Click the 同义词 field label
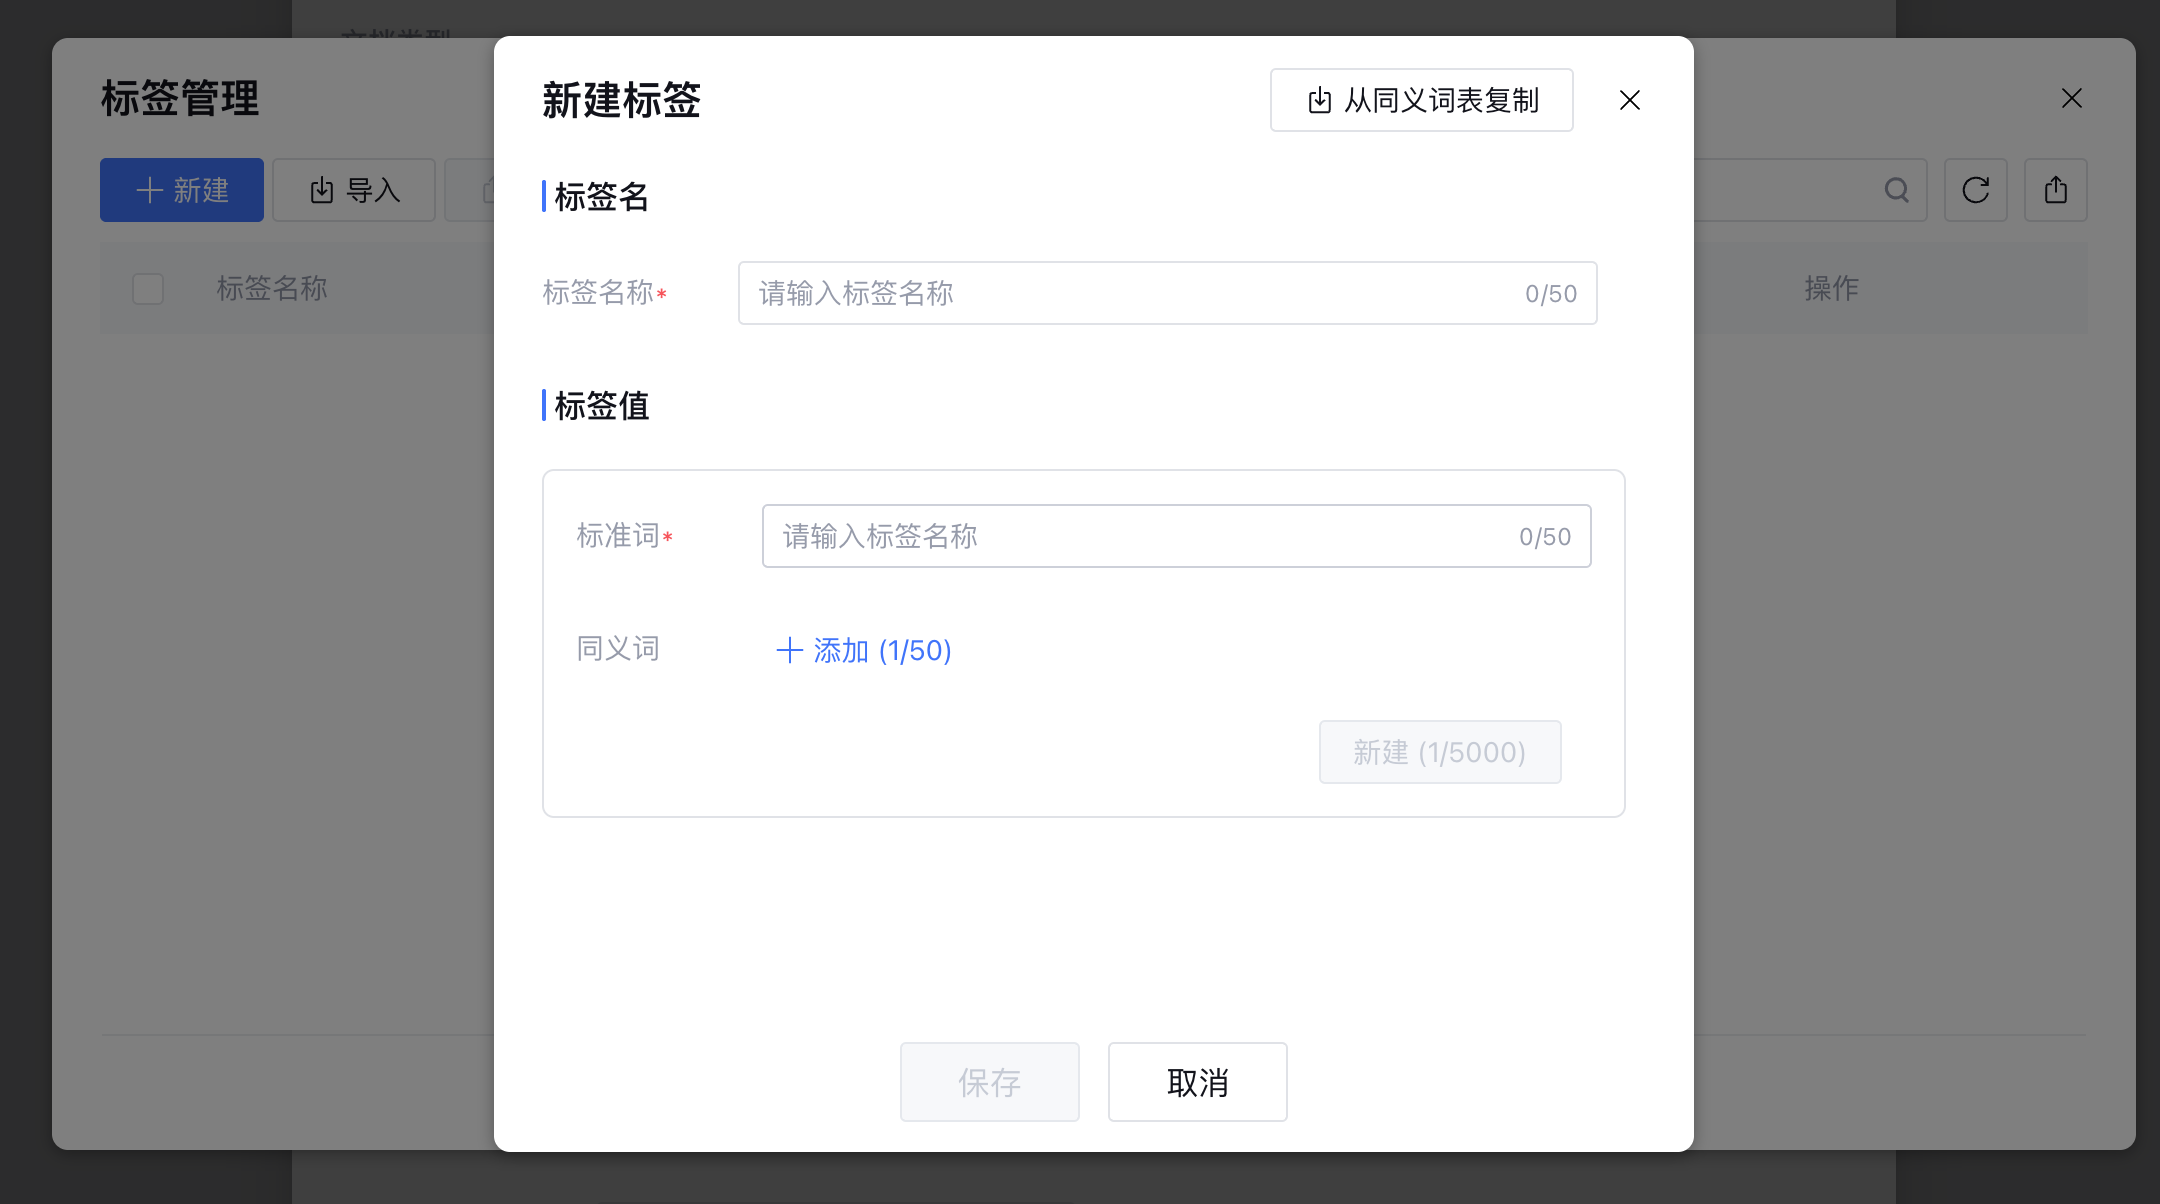The height and width of the screenshot is (1204, 2160). (x=618, y=649)
